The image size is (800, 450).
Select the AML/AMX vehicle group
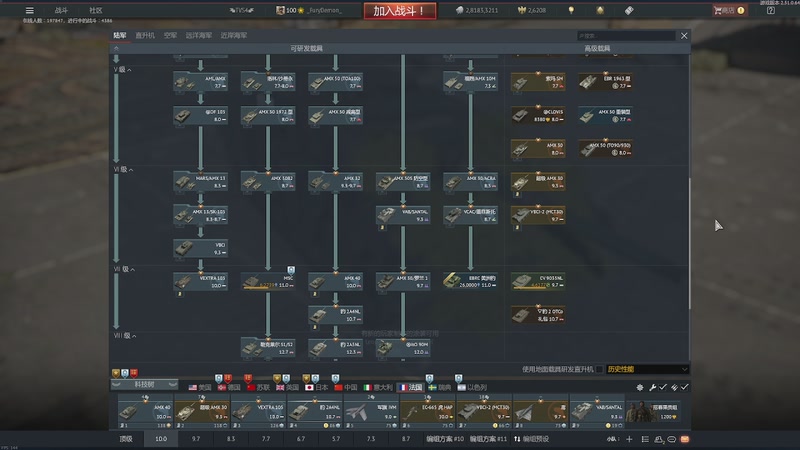(201, 82)
